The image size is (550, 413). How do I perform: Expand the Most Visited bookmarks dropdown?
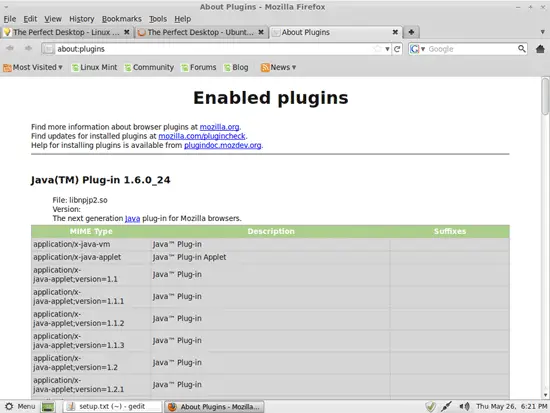[x=33, y=67]
